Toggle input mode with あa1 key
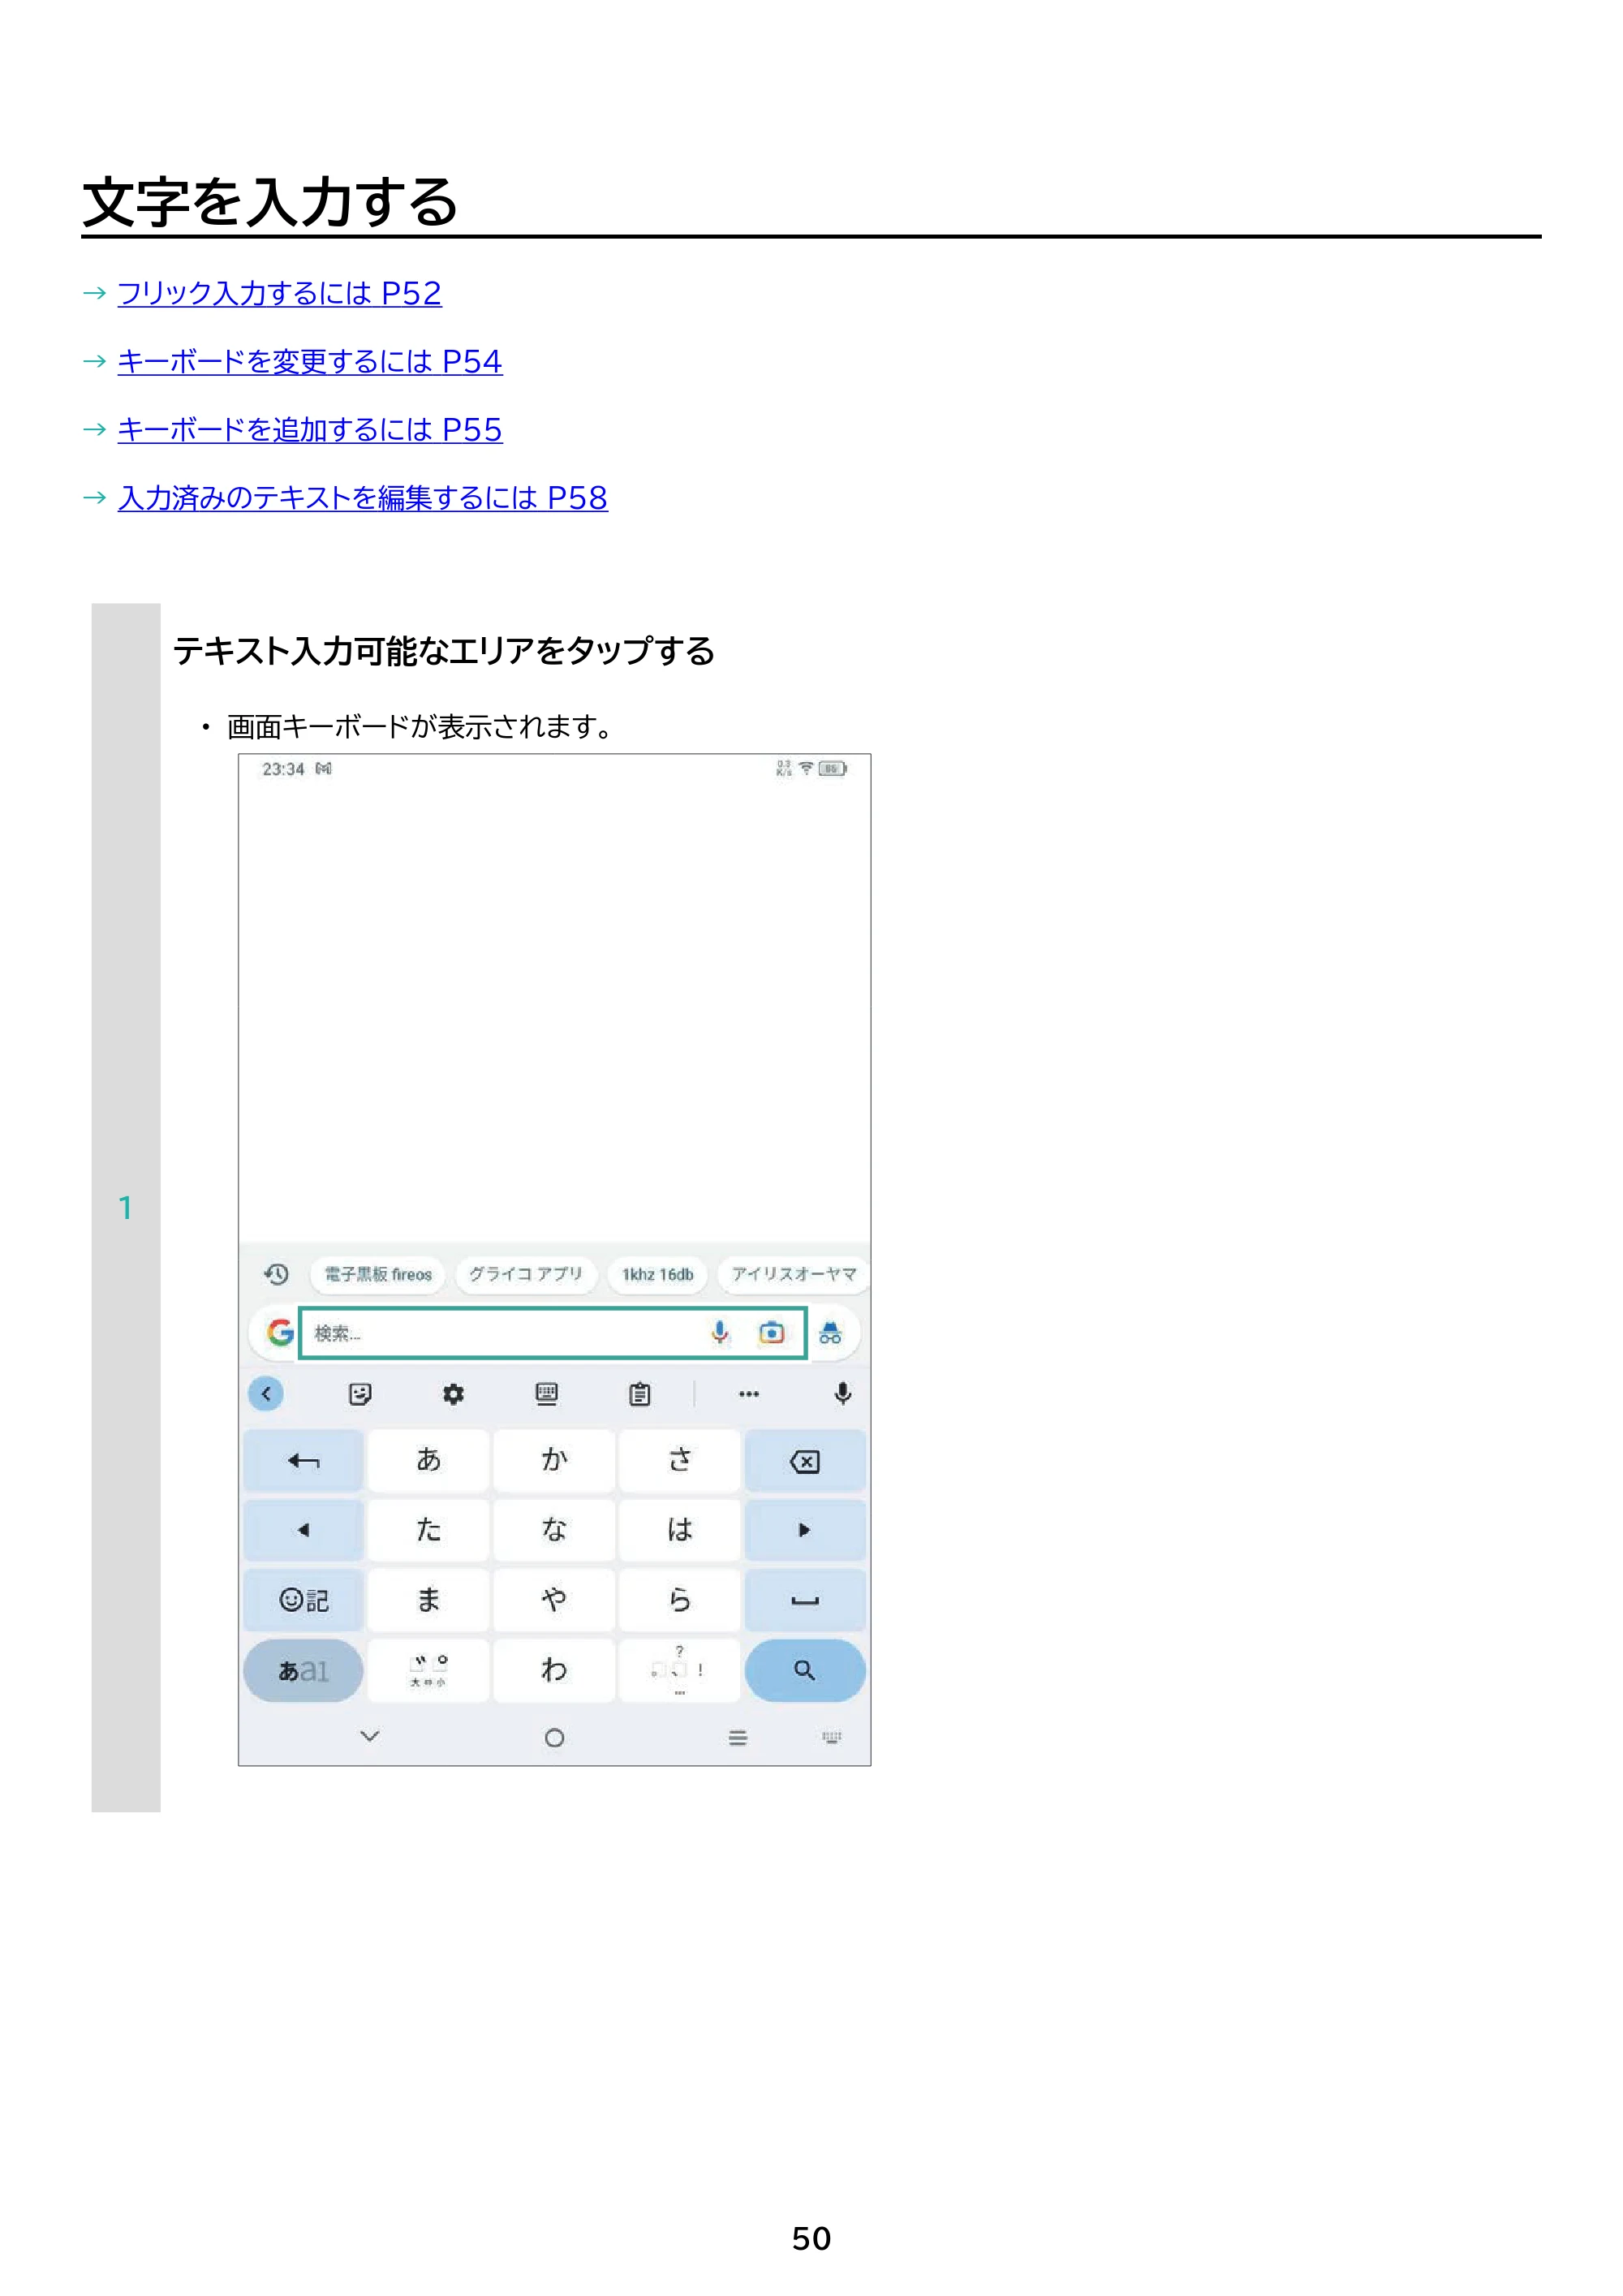Image resolution: width=1623 pixels, height=2296 pixels. coord(303,1670)
